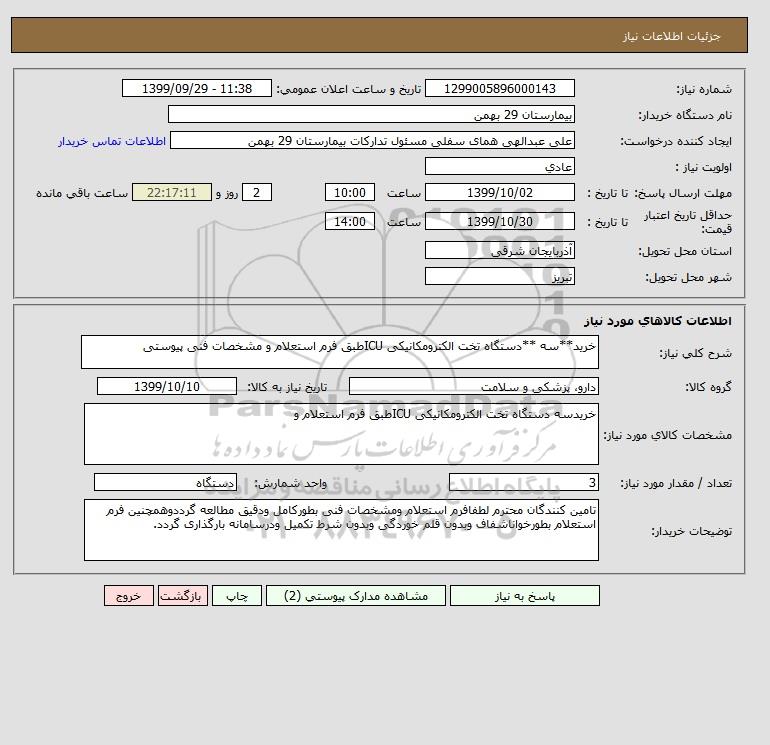Click the تاریخ و ساعت اعلان عمومی label
This screenshot has width=770, height=745.
pos(349,89)
